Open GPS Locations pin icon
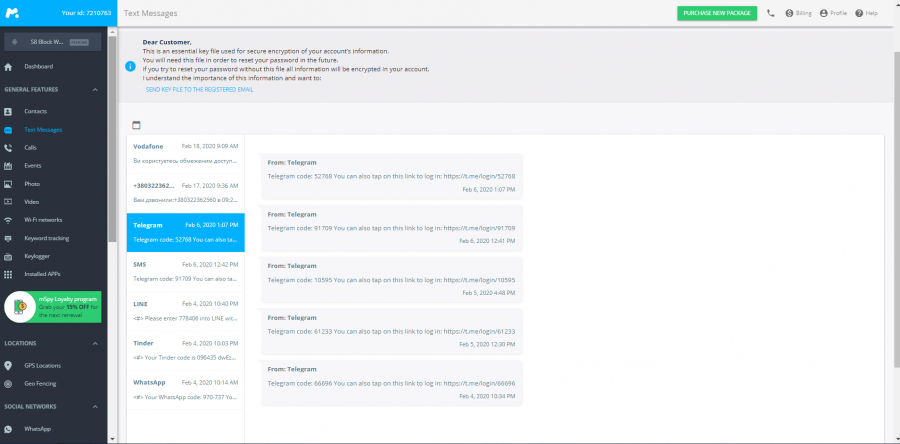The height and width of the screenshot is (444, 900). click(x=8, y=365)
